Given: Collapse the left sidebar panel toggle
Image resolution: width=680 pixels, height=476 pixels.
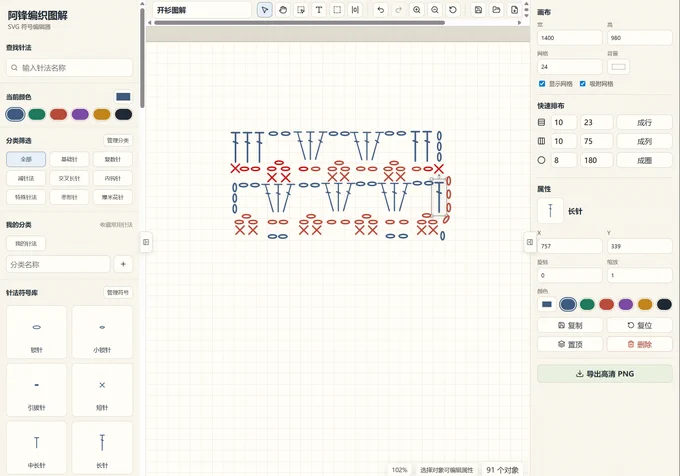Looking at the screenshot, I should (146, 242).
